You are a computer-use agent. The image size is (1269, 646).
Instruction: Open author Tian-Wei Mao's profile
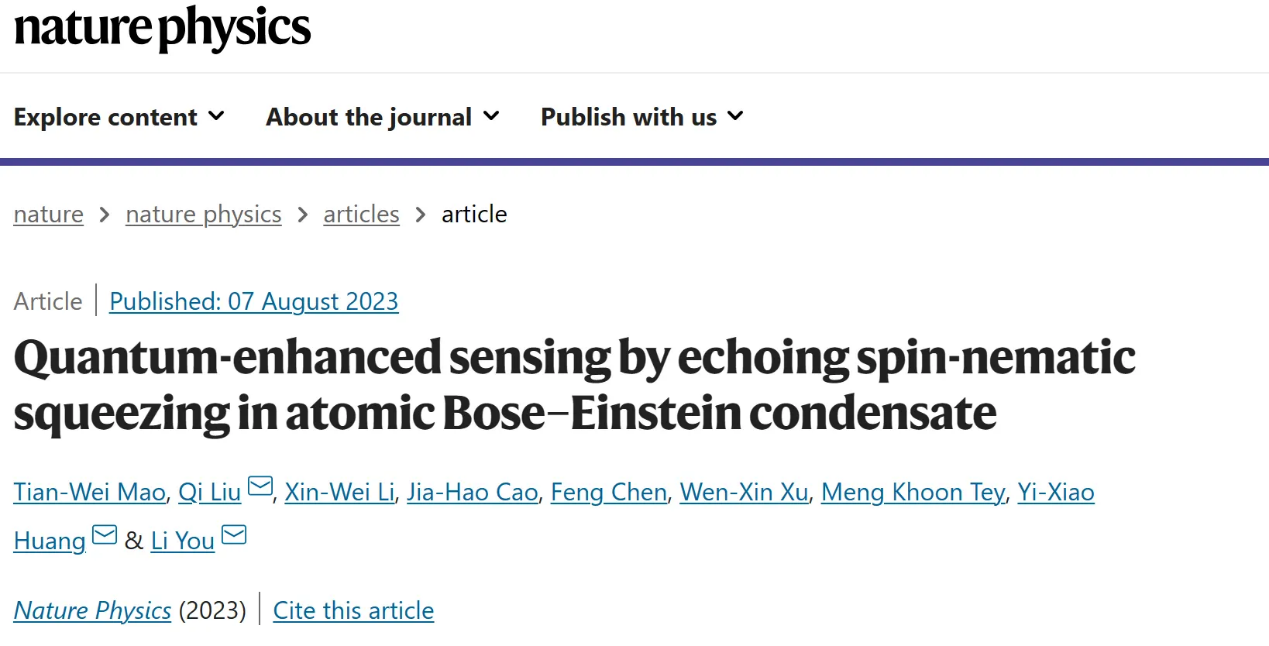[89, 492]
